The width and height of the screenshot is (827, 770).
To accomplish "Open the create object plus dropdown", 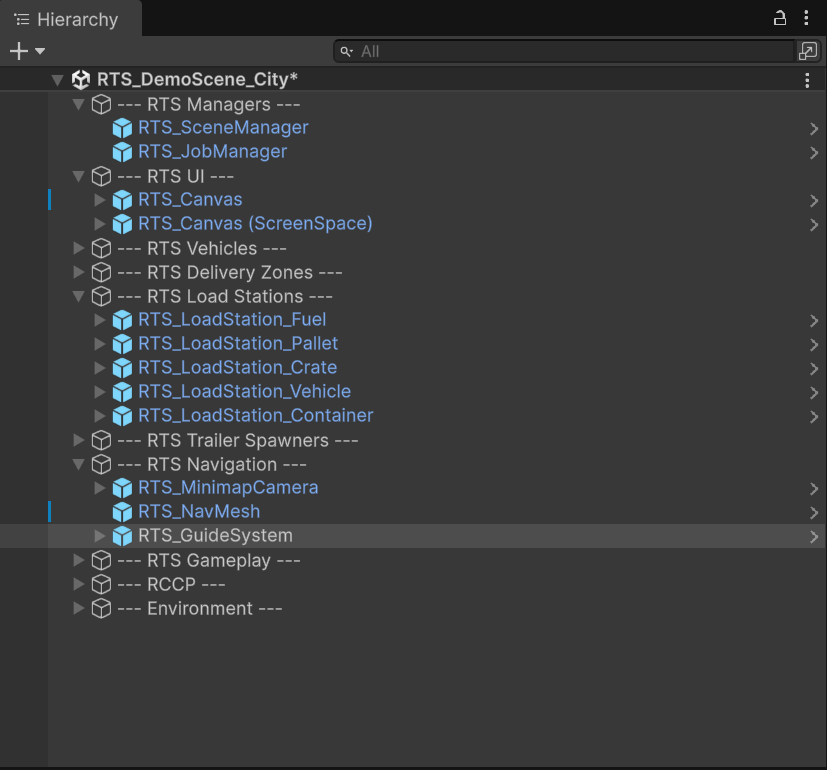I will (27, 51).
